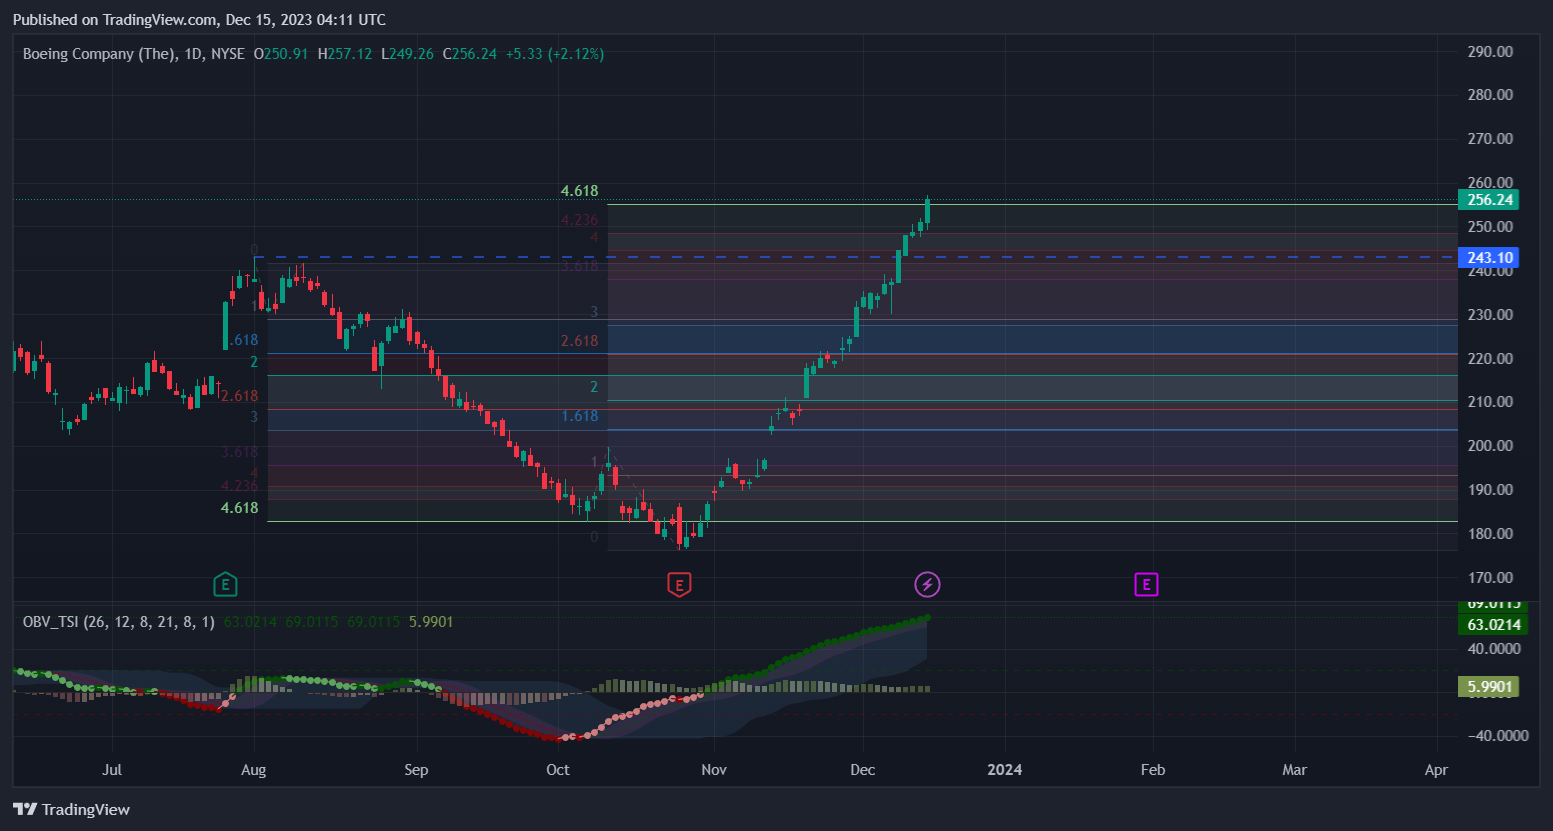Click the Apr label on the time axis
Screen dimensions: 1553x831
point(1436,770)
